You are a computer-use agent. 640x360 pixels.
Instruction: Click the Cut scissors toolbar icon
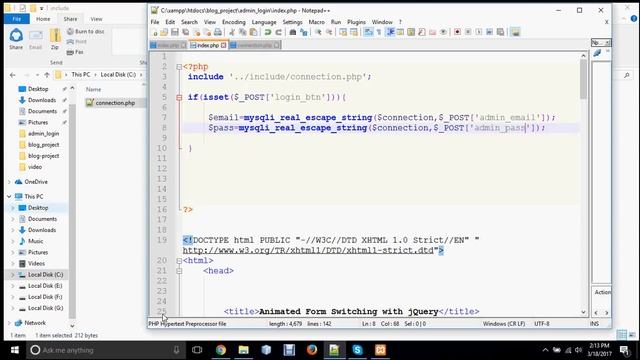232,32
